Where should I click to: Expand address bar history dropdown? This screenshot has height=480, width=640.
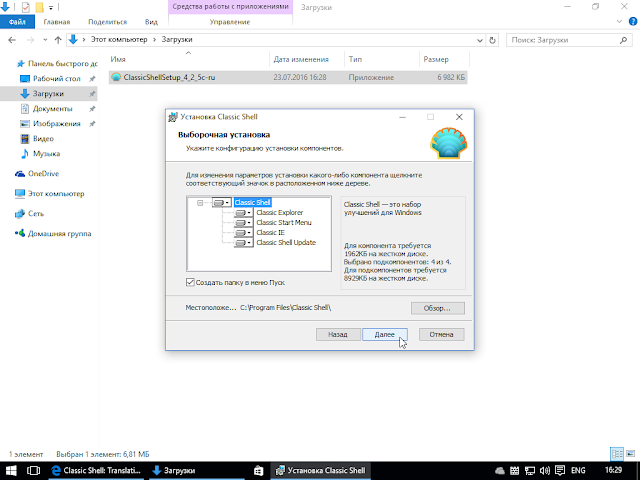480,40
